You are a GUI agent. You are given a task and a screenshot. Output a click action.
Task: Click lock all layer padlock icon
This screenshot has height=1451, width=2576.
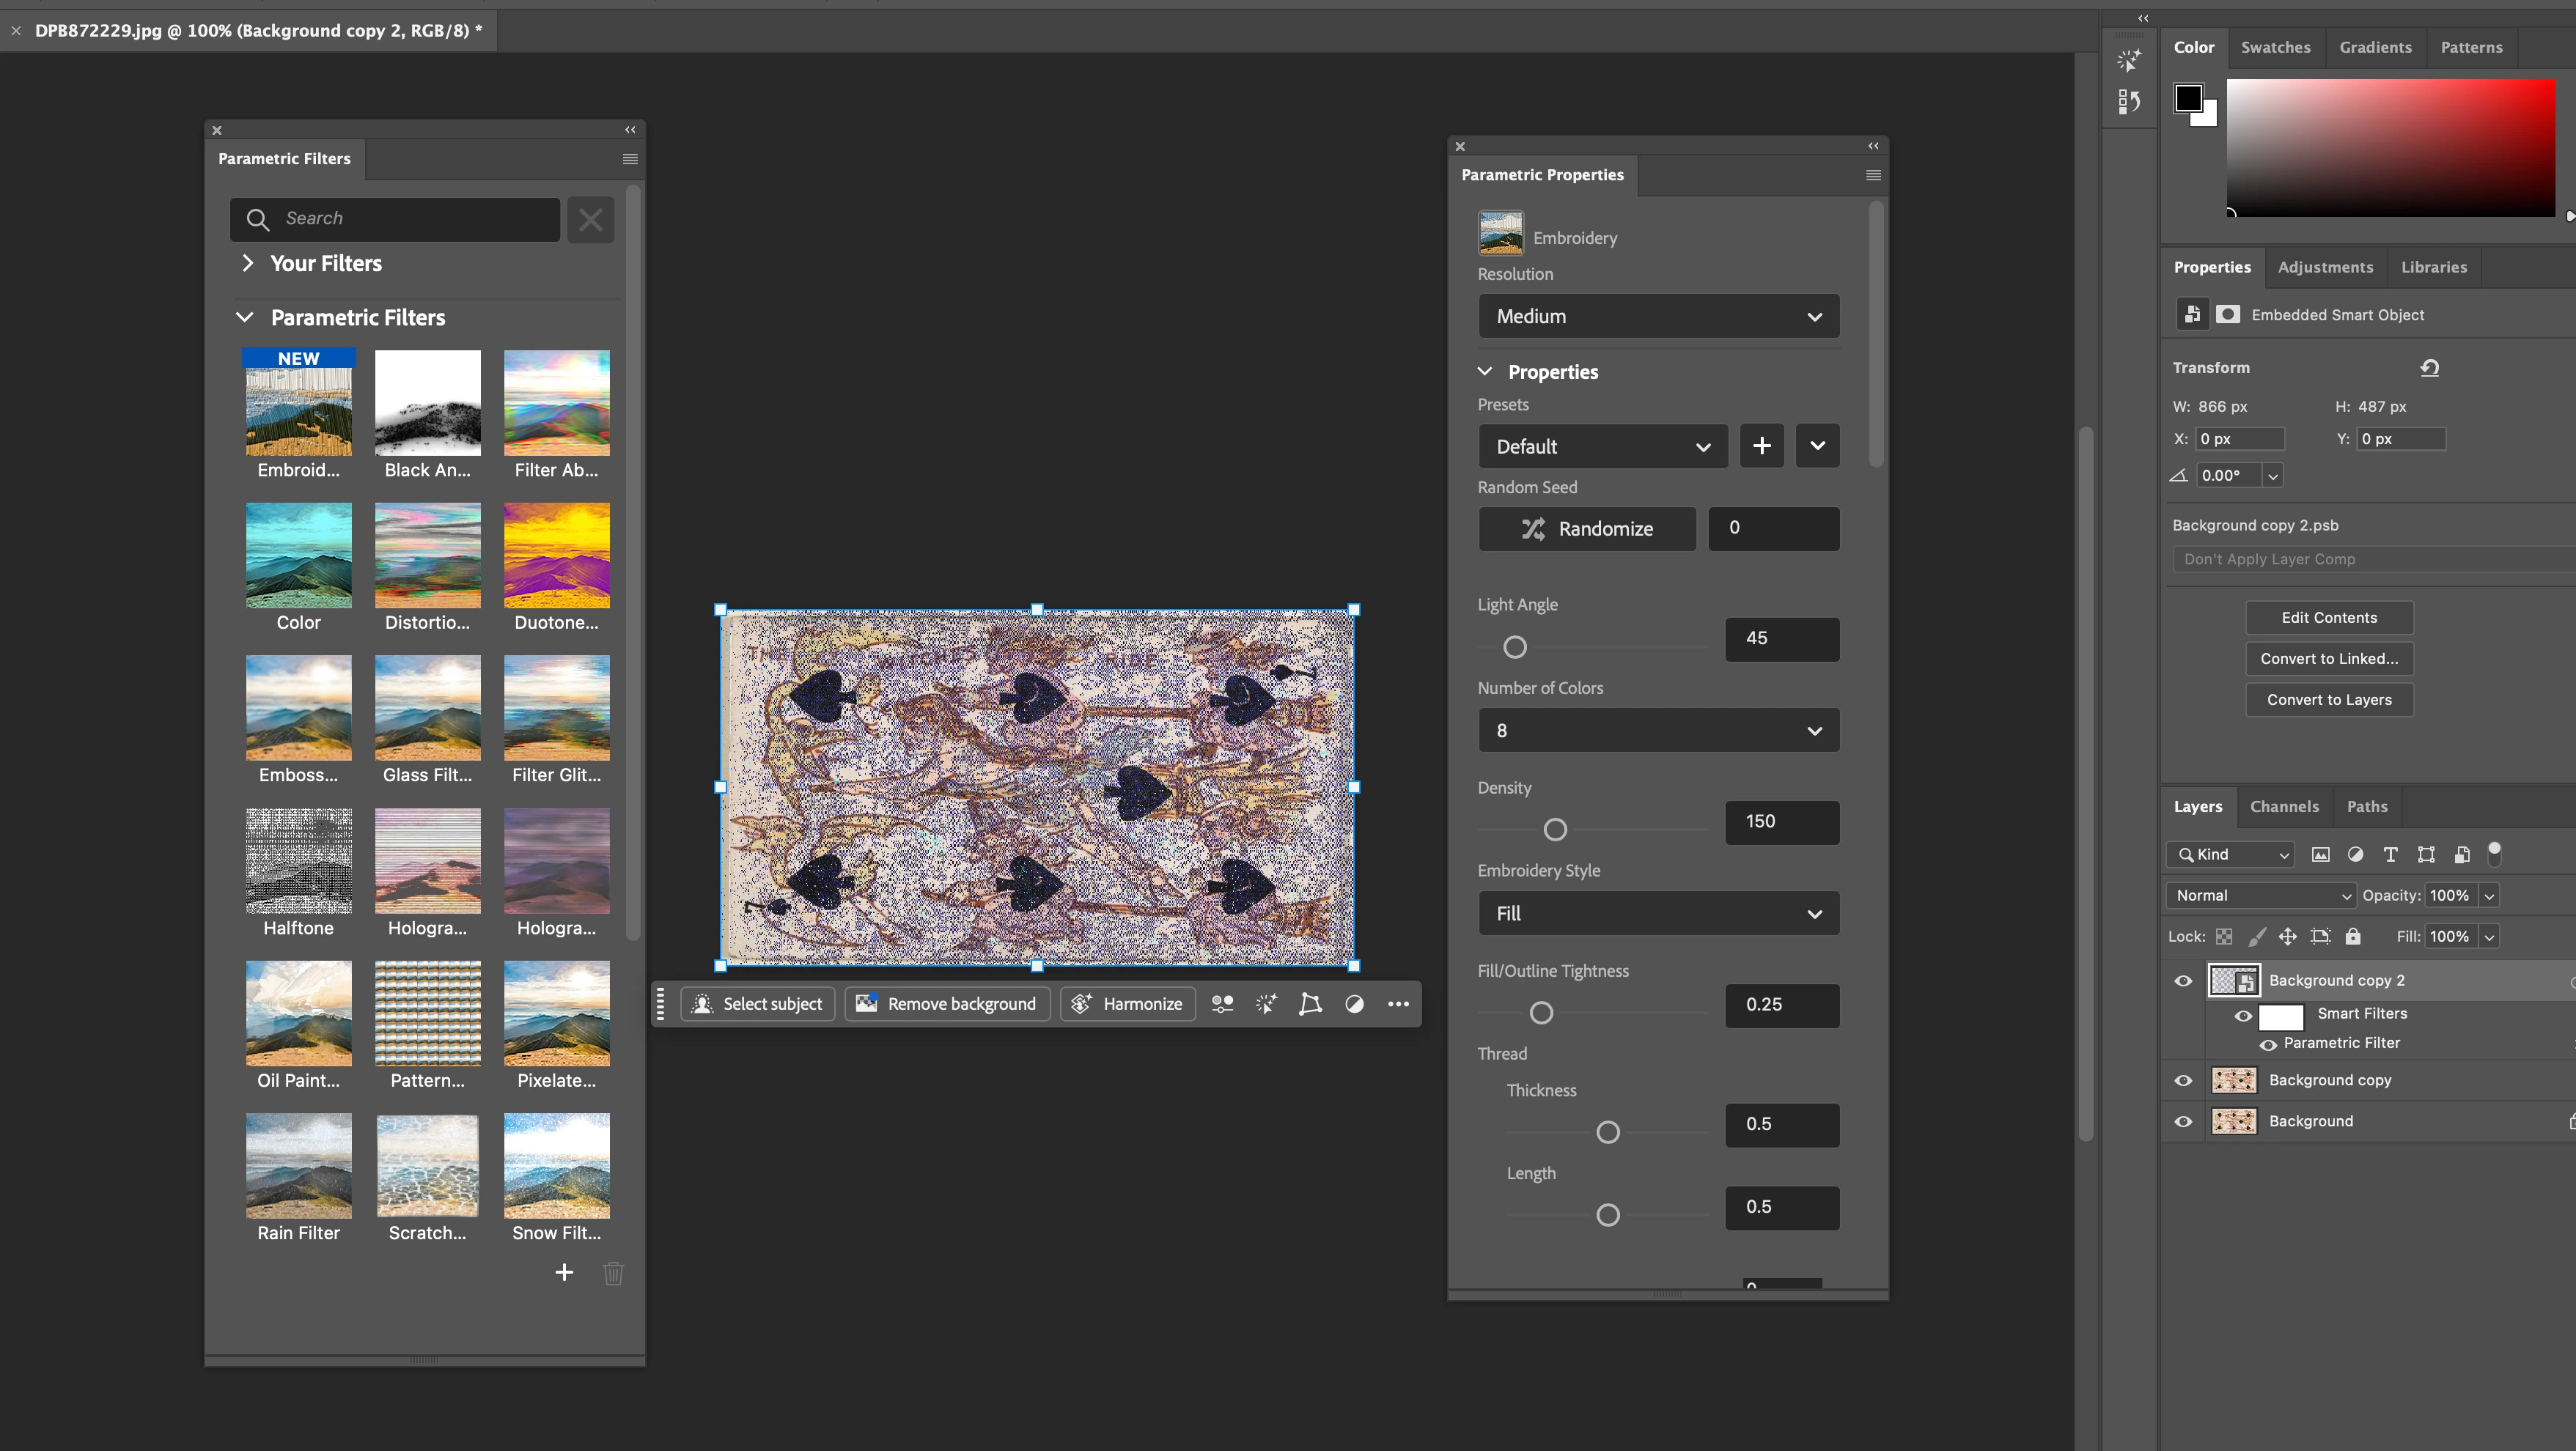2353,936
